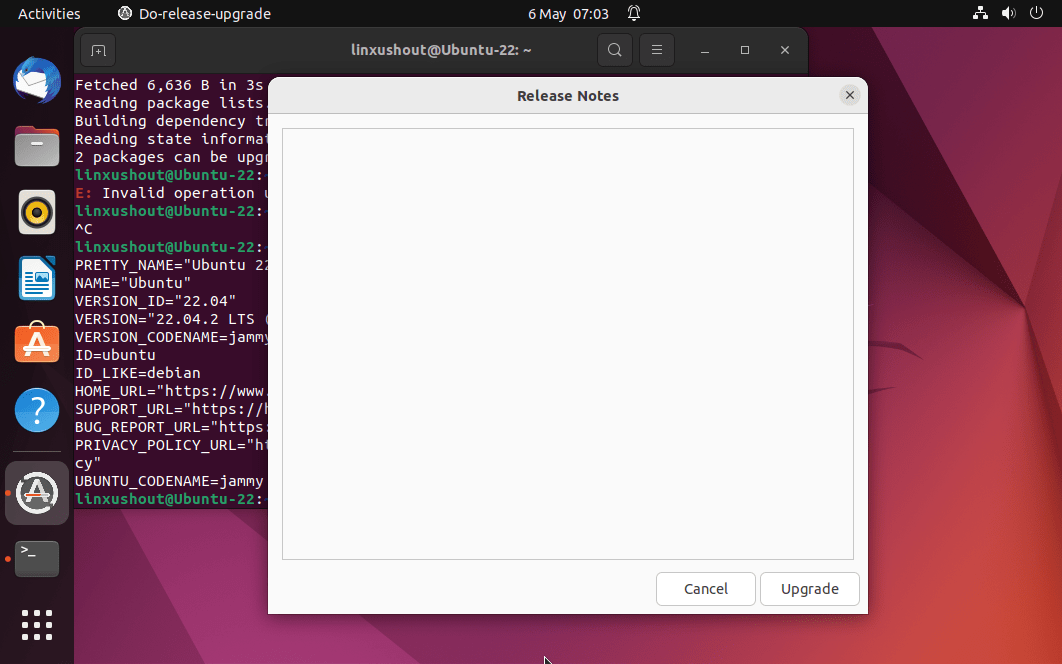Image resolution: width=1062 pixels, height=664 pixels.
Task: Close the Release Notes dialog with X
Action: 849,96
